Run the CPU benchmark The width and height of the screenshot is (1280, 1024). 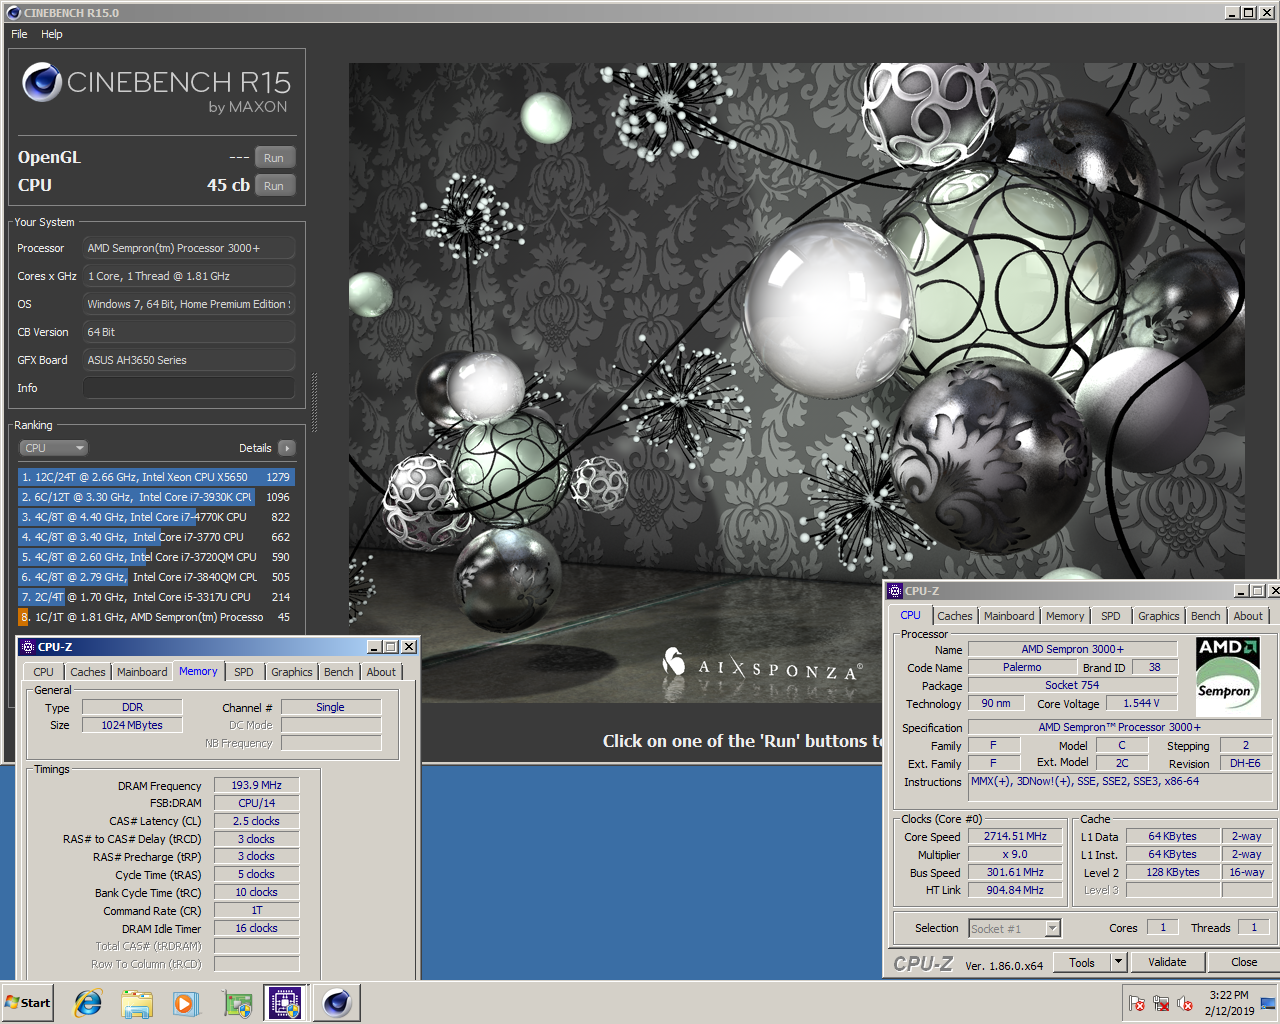(274, 186)
